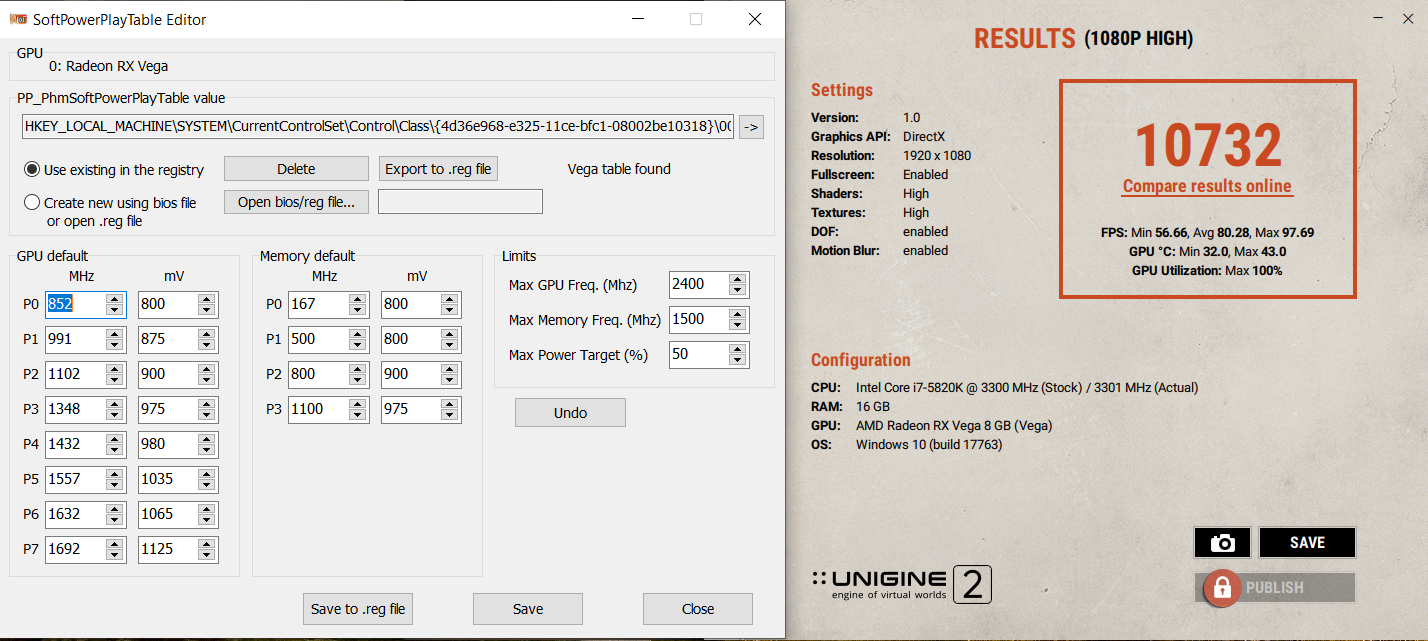Screen dimensions: 1428x641
Task: Close the Unigine results window
Action: coord(1409,17)
